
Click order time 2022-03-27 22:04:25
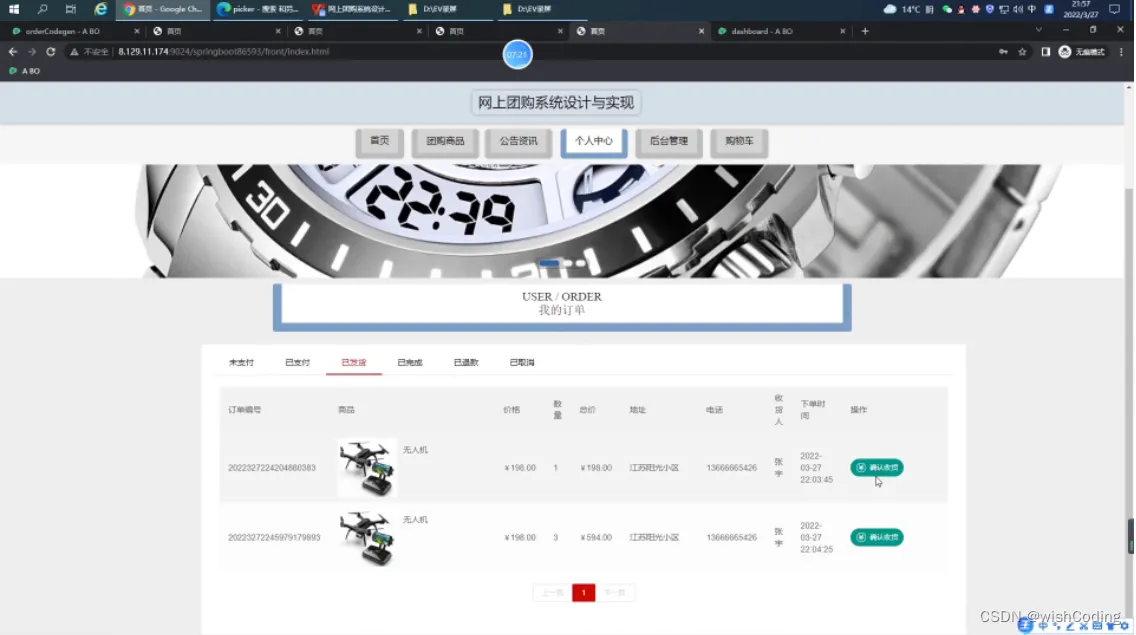(x=816, y=537)
